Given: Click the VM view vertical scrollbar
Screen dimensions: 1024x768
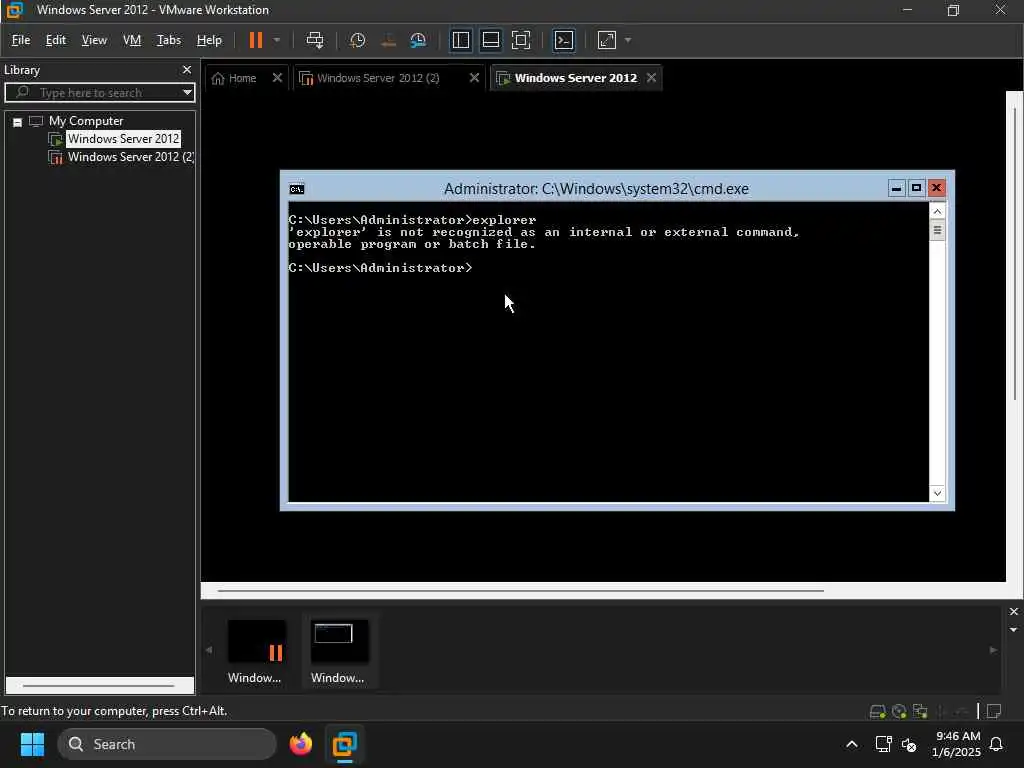Looking at the screenshot, I should coord(1014,253).
